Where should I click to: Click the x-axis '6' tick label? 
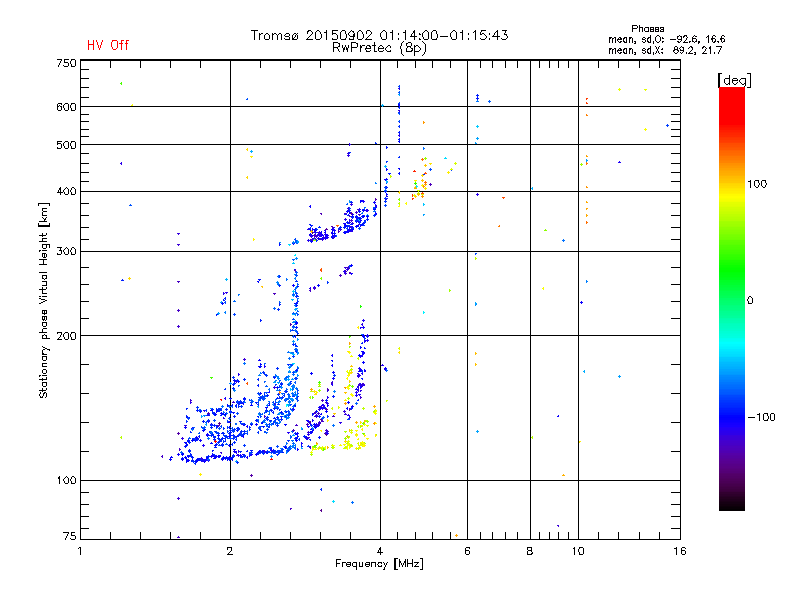pyautogui.click(x=467, y=551)
